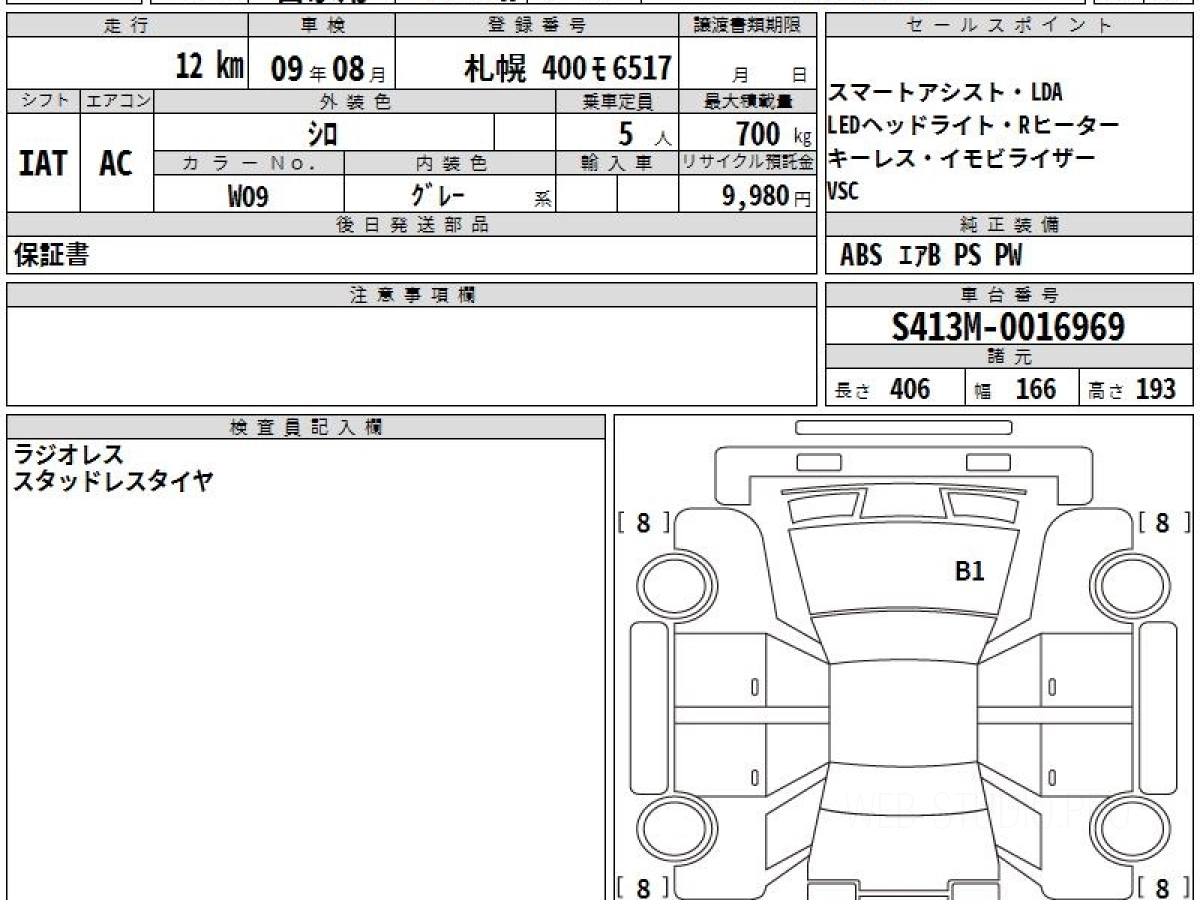Click the スマートアシスト・LDA line
Screen dimensions: 1200x900
(945, 93)
